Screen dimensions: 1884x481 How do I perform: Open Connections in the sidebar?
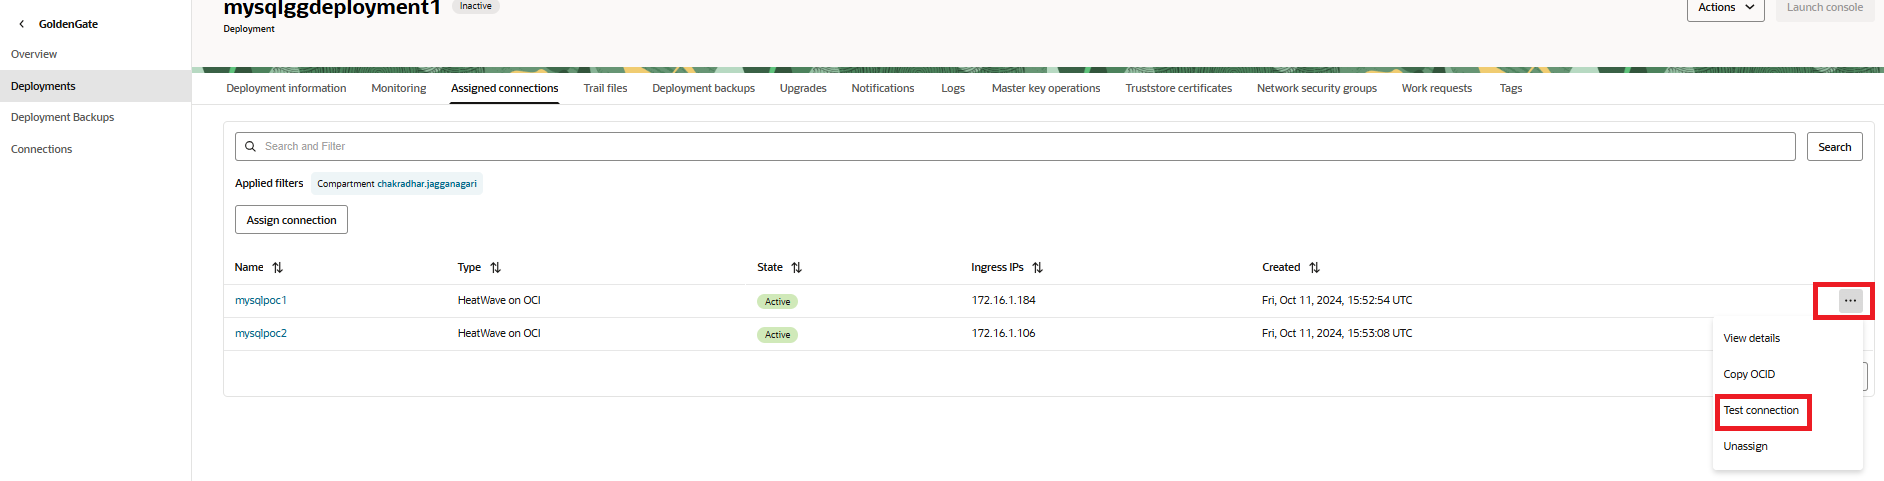(41, 149)
